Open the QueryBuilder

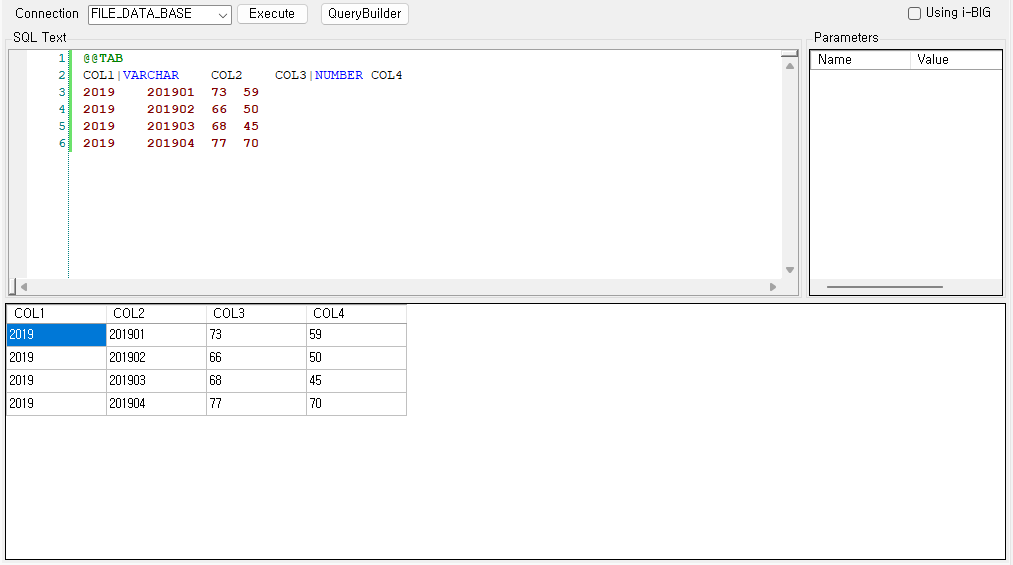tap(365, 14)
